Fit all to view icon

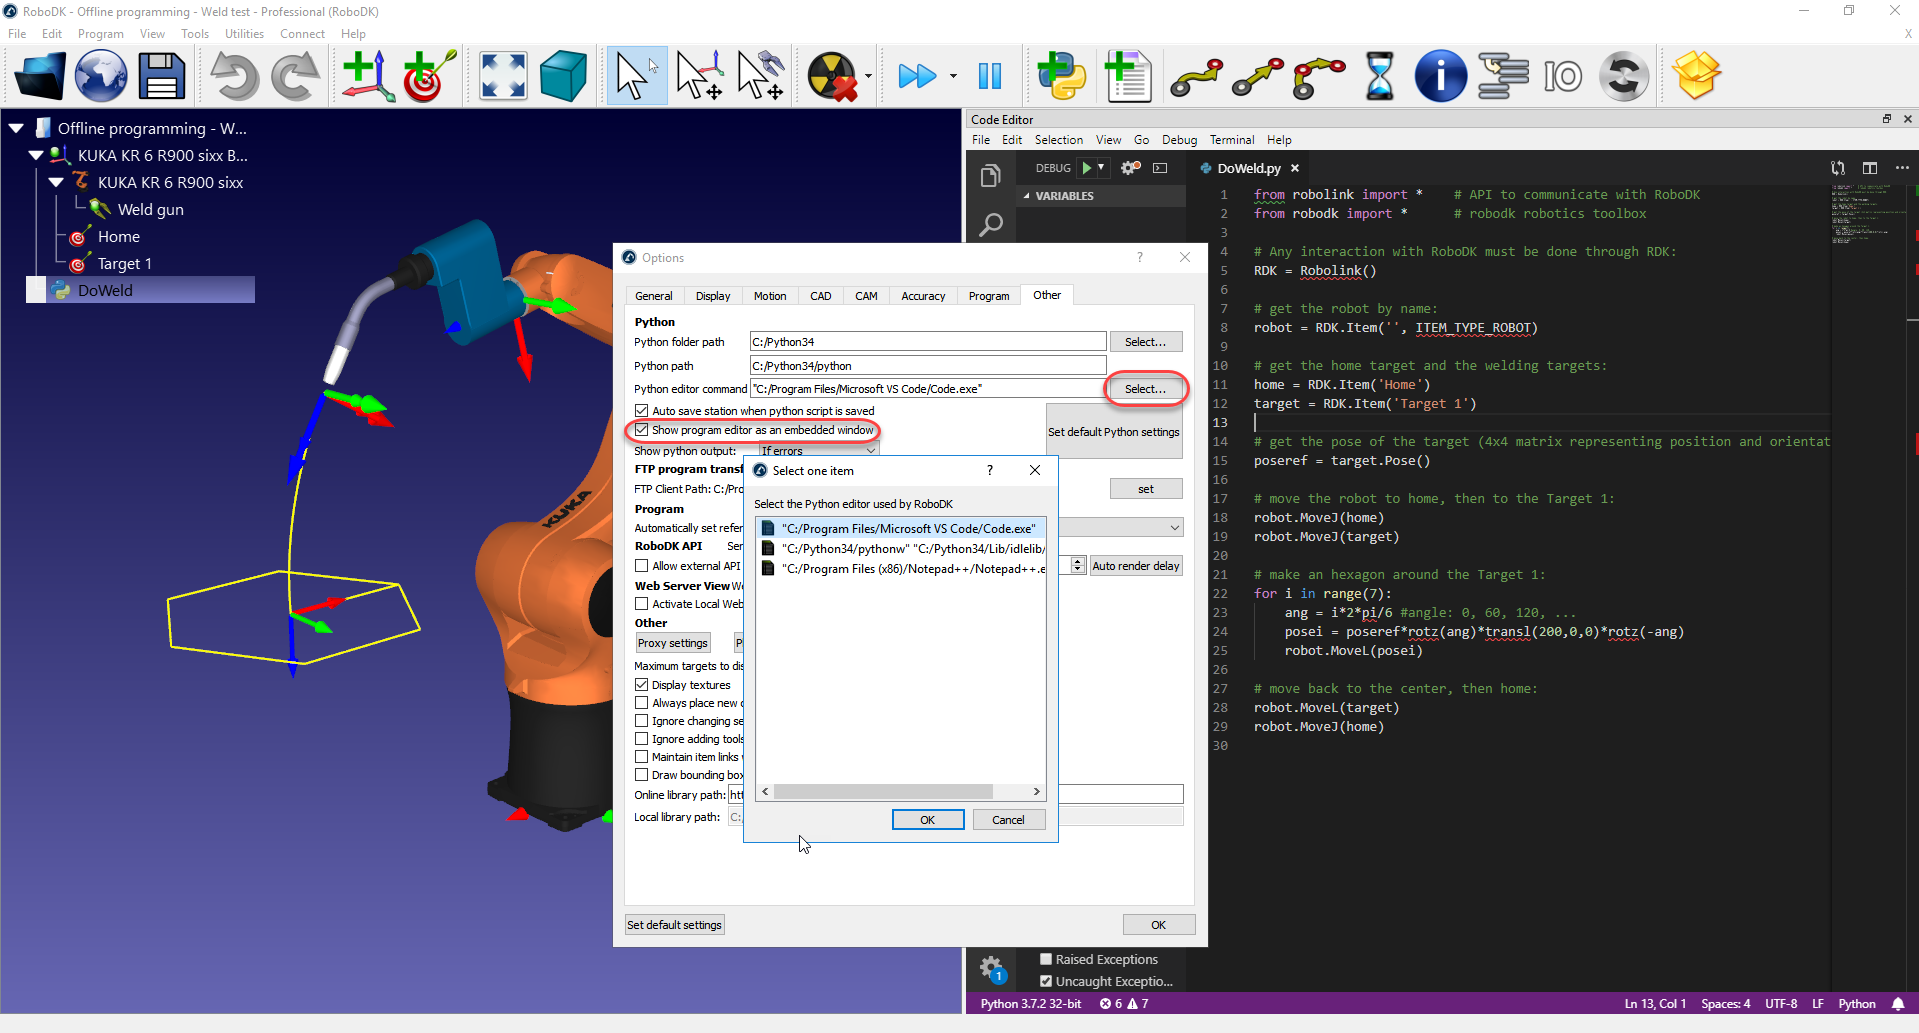(x=503, y=76)
